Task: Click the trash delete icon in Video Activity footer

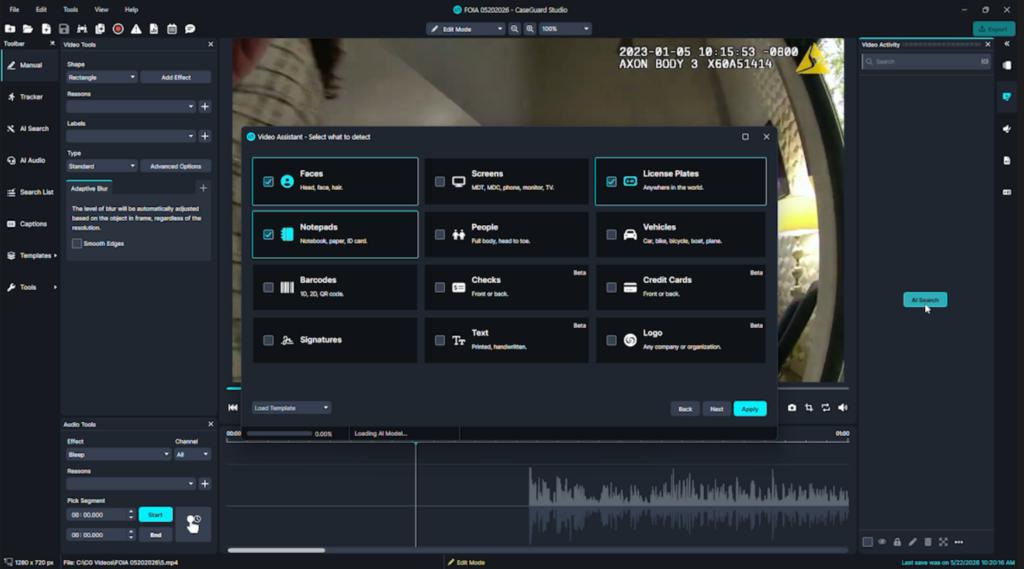Action: tap(928, 542)
